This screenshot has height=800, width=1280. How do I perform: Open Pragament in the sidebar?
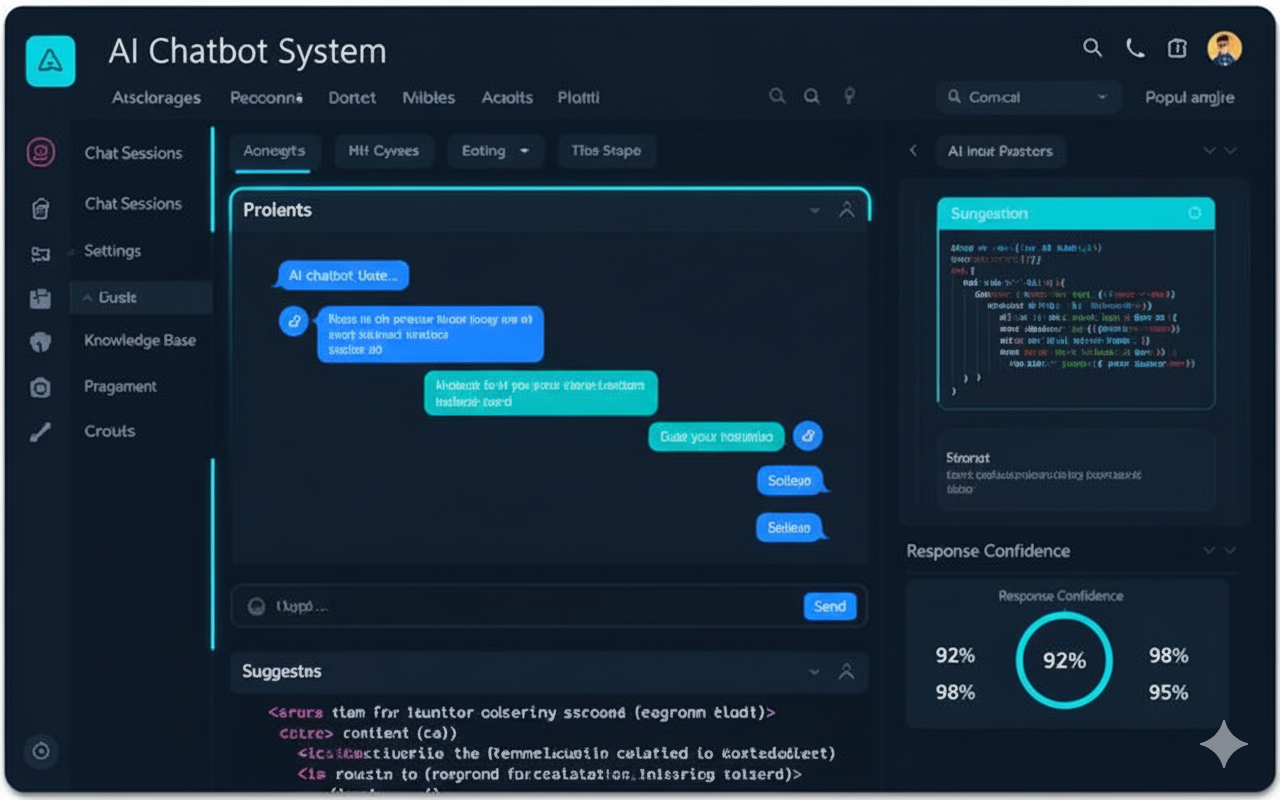[x=120, y=386]
